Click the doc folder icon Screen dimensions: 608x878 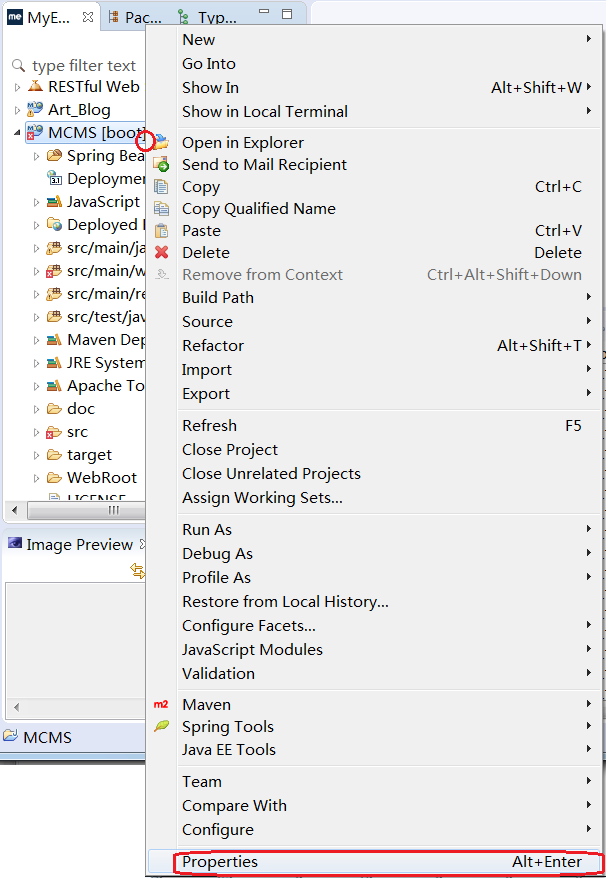coord(54,409)
